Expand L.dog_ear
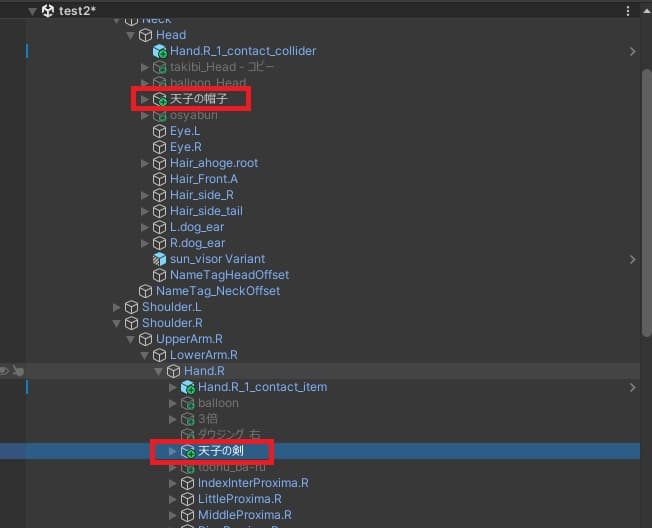This screenshot has height=528, width=652. (x=144, y=227)
